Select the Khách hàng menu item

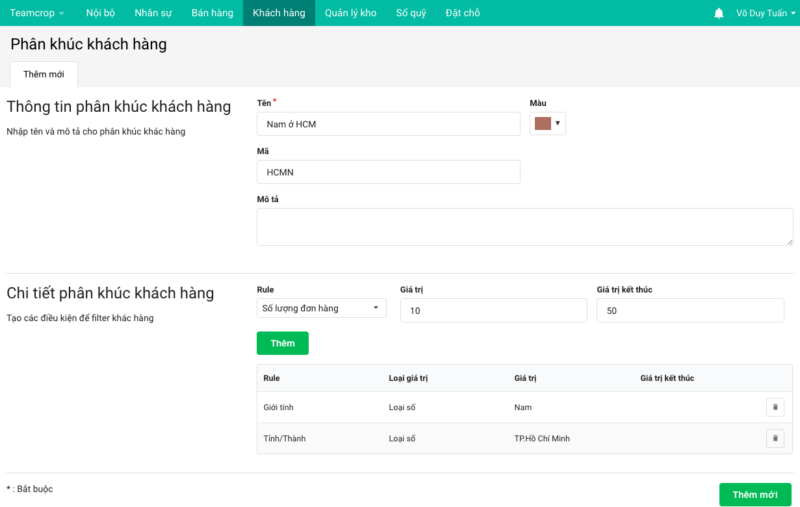(279, 13)
